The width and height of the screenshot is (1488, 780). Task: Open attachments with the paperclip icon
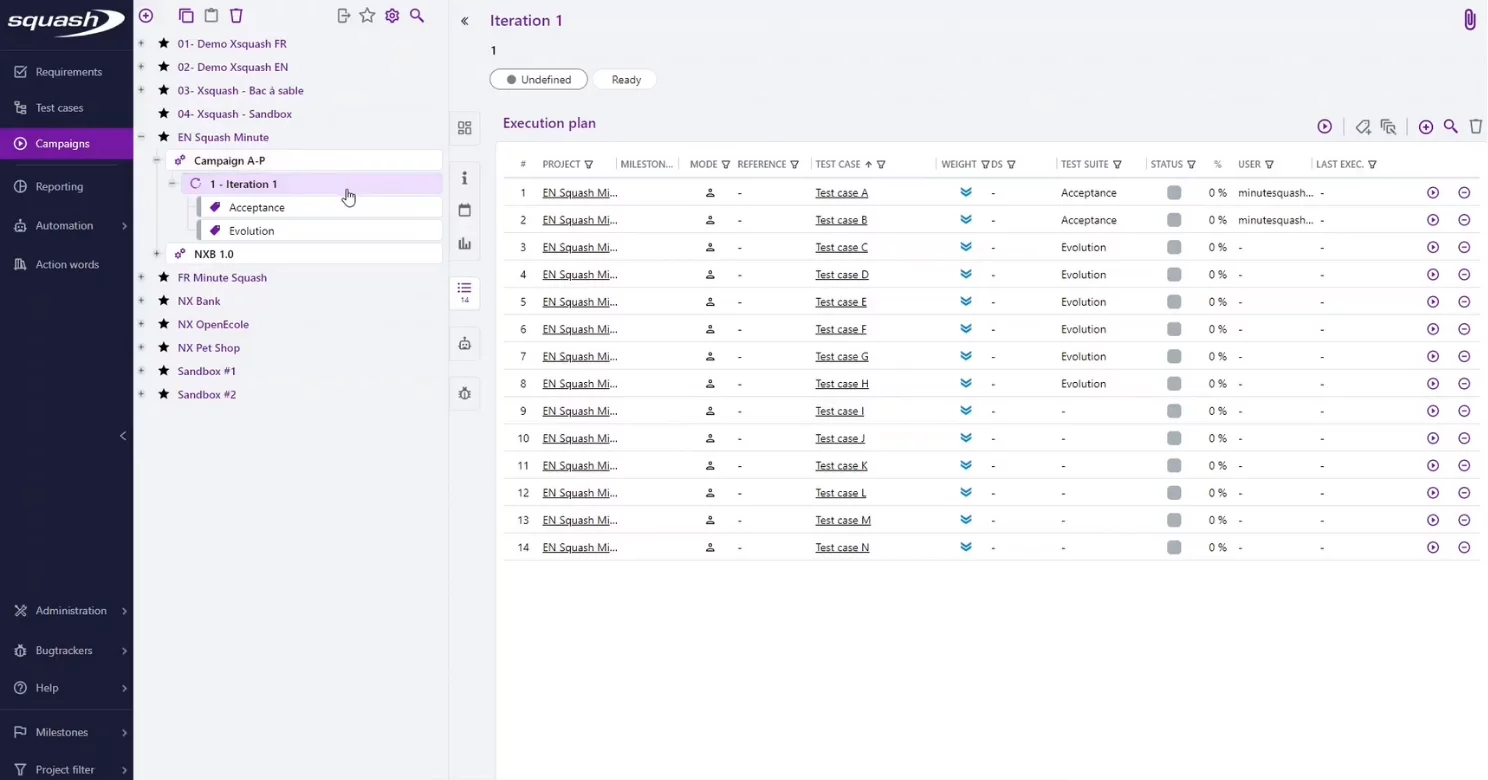tap(1469, 19)
